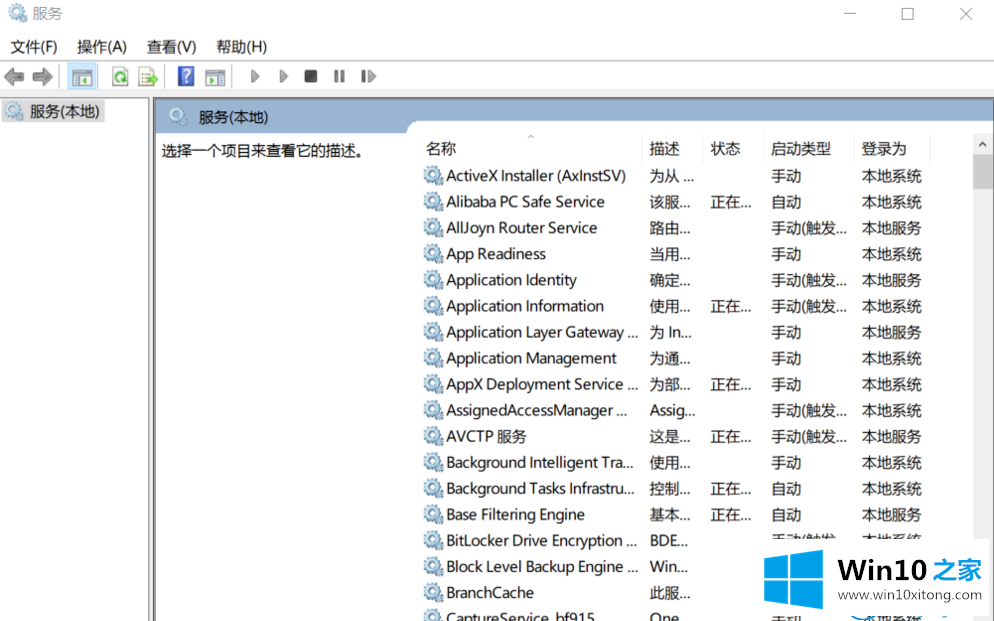Screen dimensions: 994x621
Task: Click the Start Service play icon
Action: point(255,77)
